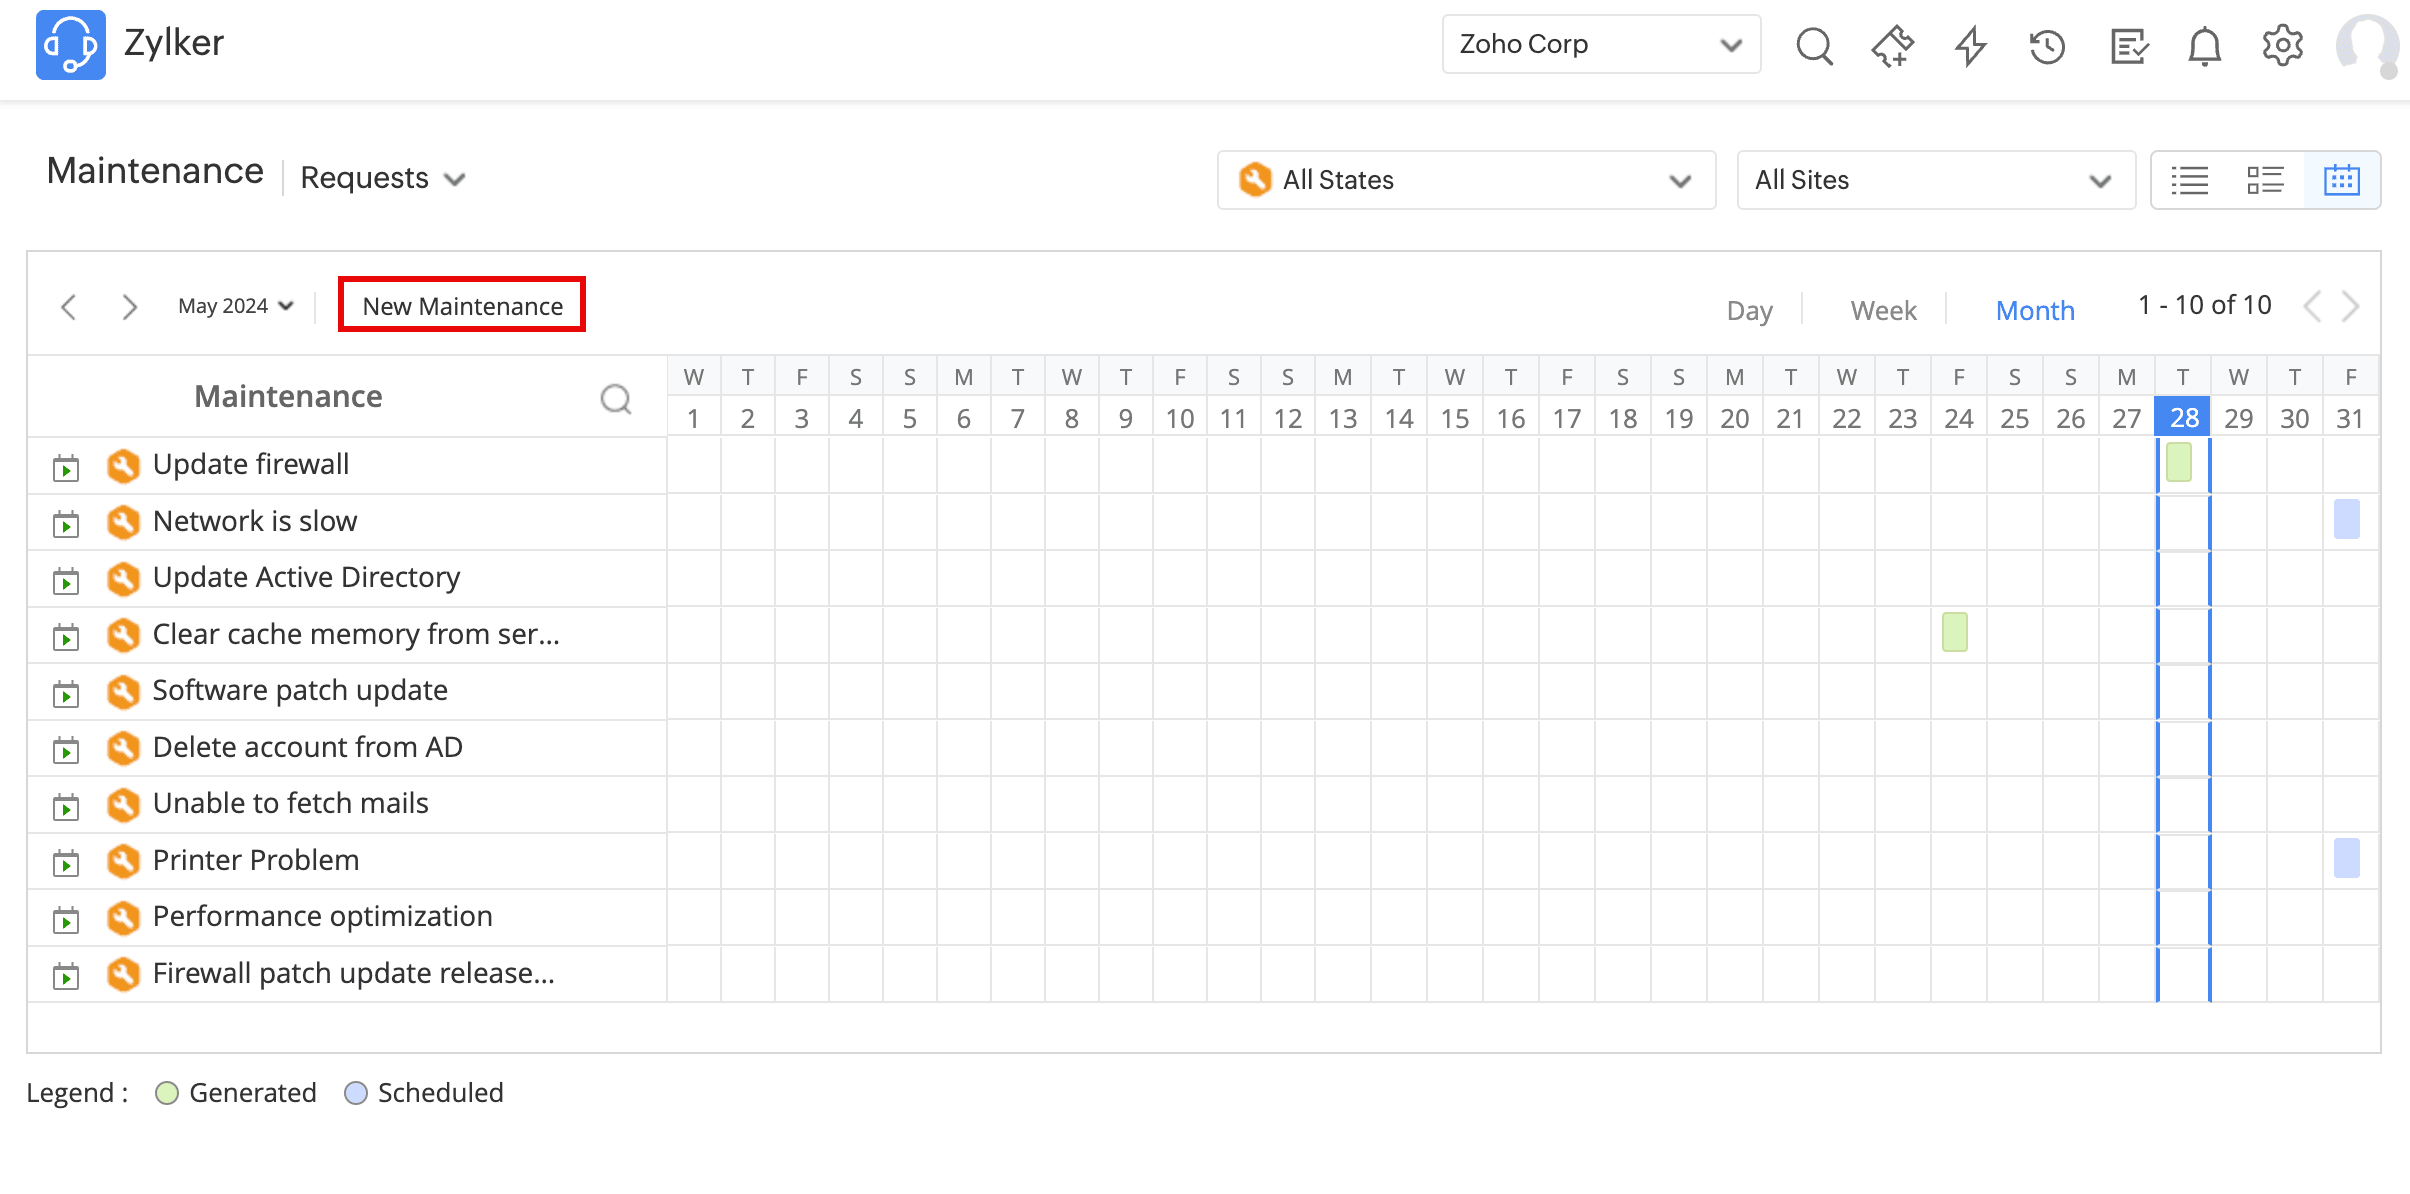Open the quick actions lightning icon
Screen dimensions: 2410x1194
point(1970,45)
